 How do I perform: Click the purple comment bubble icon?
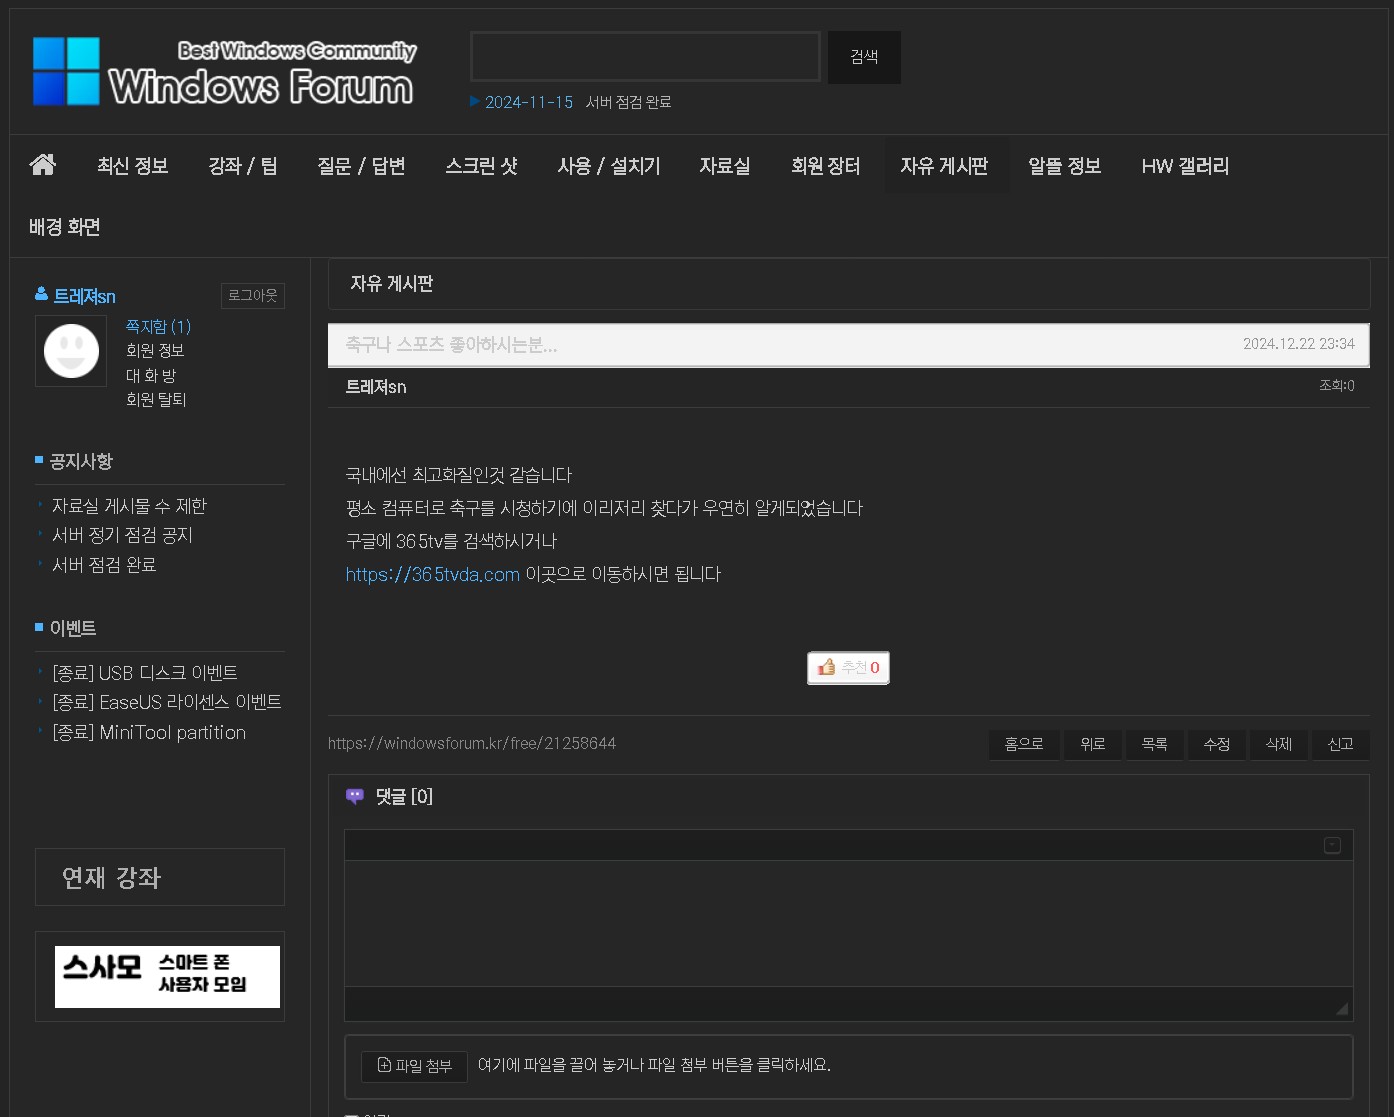coord(355,796)
